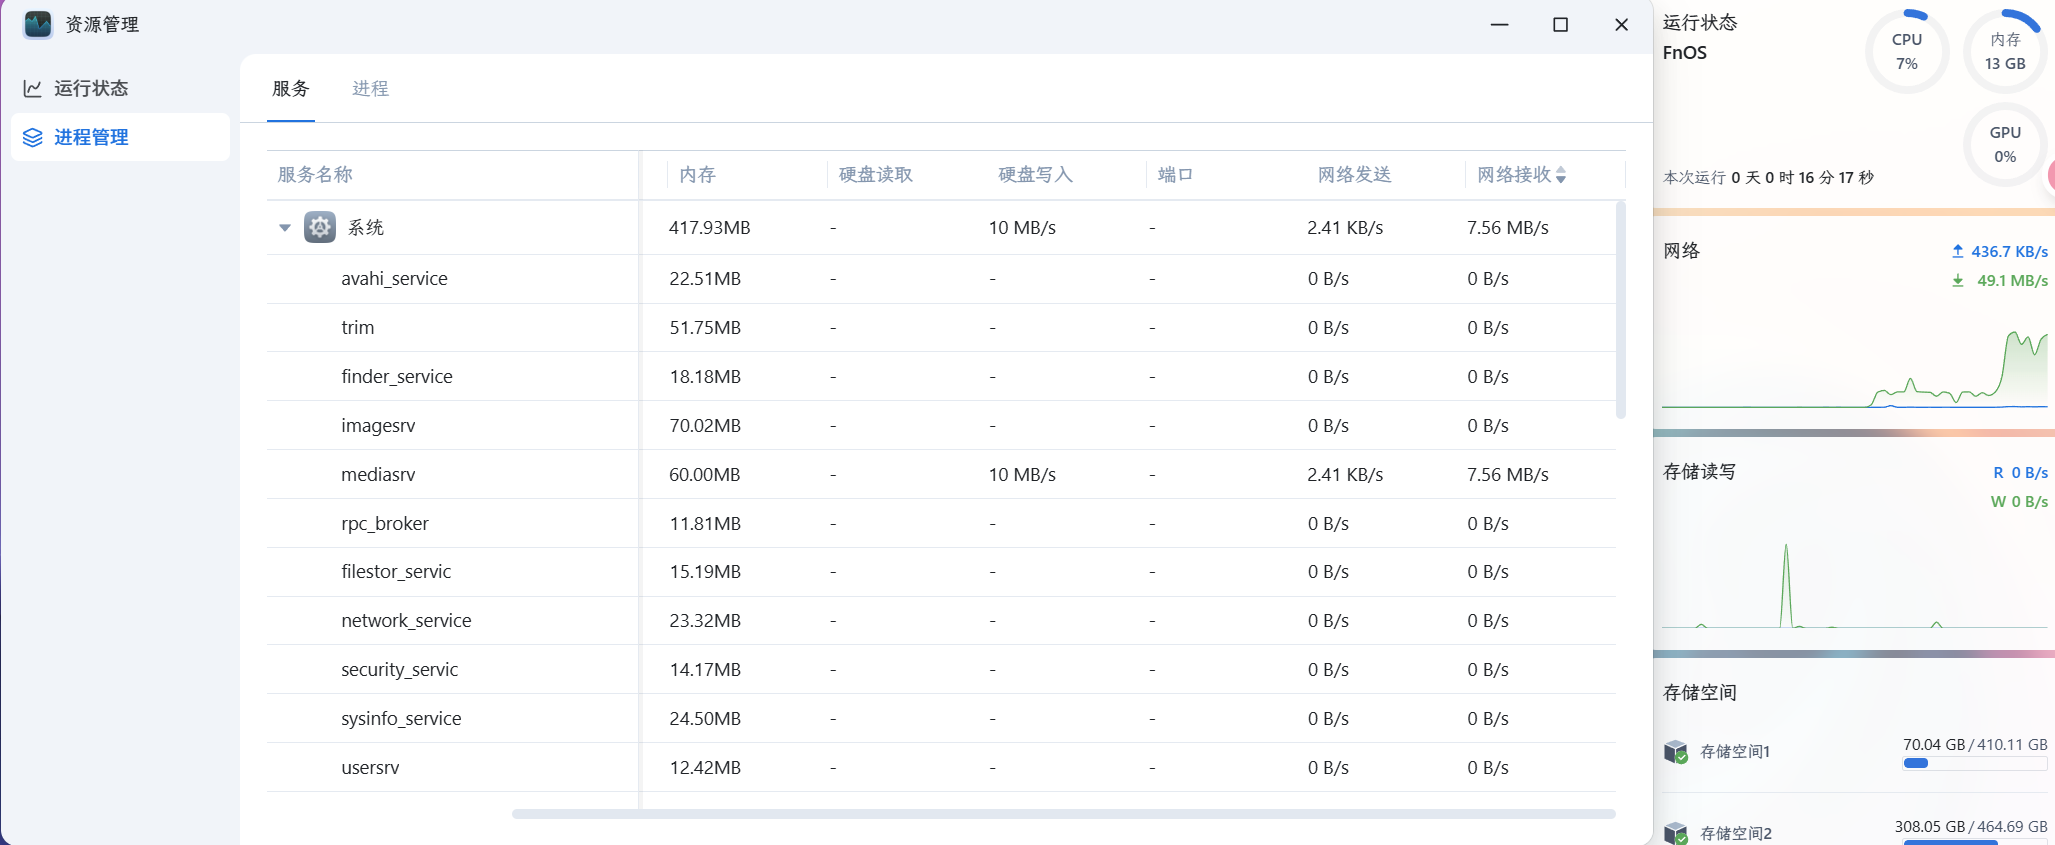Click the vertical scrollbar of service list

[1620, 310]
